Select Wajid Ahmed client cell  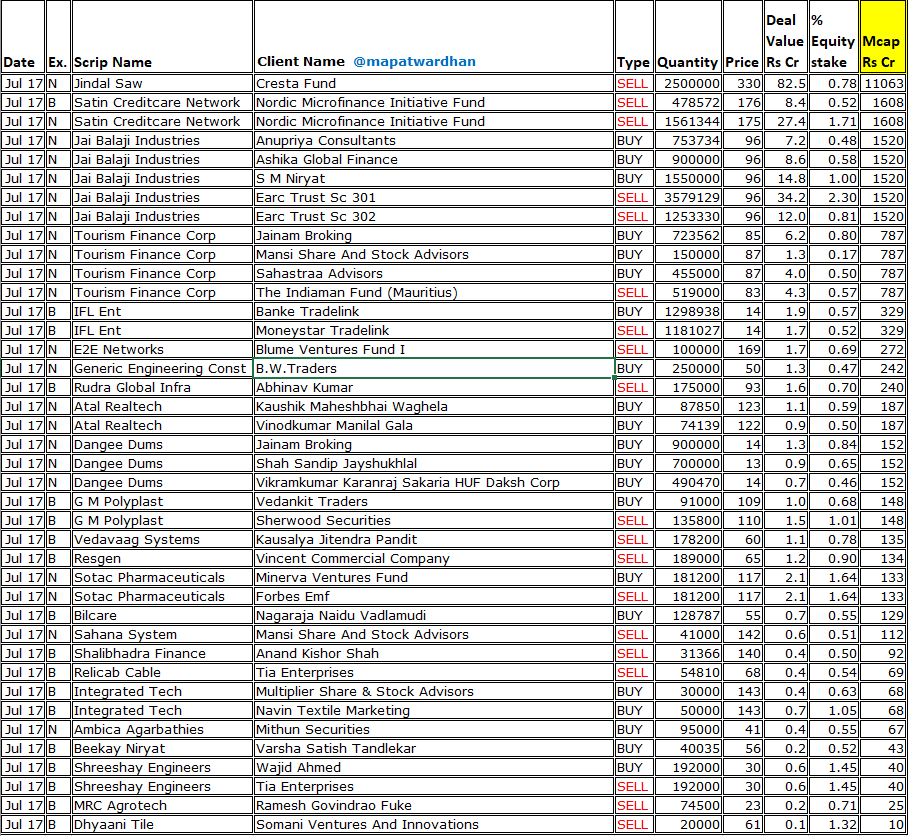pos(434,767)
